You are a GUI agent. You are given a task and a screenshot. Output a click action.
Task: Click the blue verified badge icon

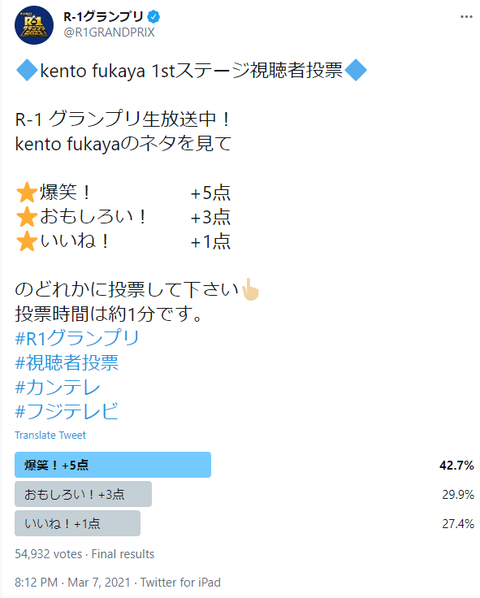pos(154,17)
